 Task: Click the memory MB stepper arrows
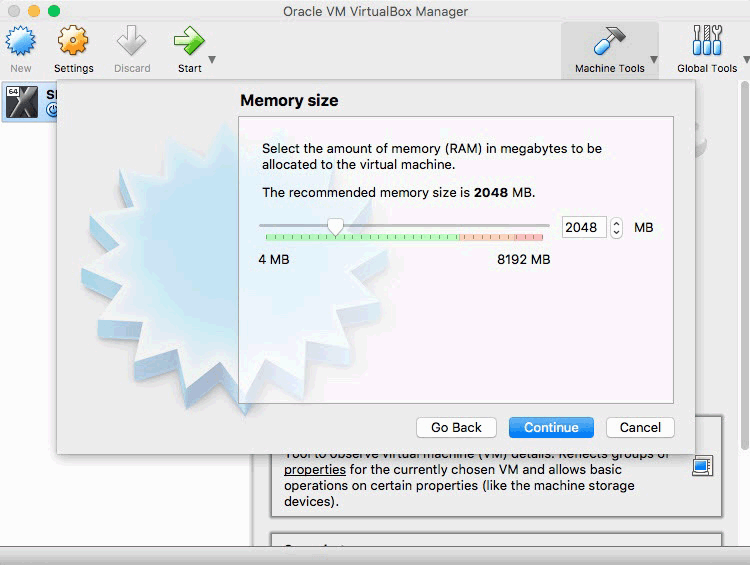pos(617,228)
